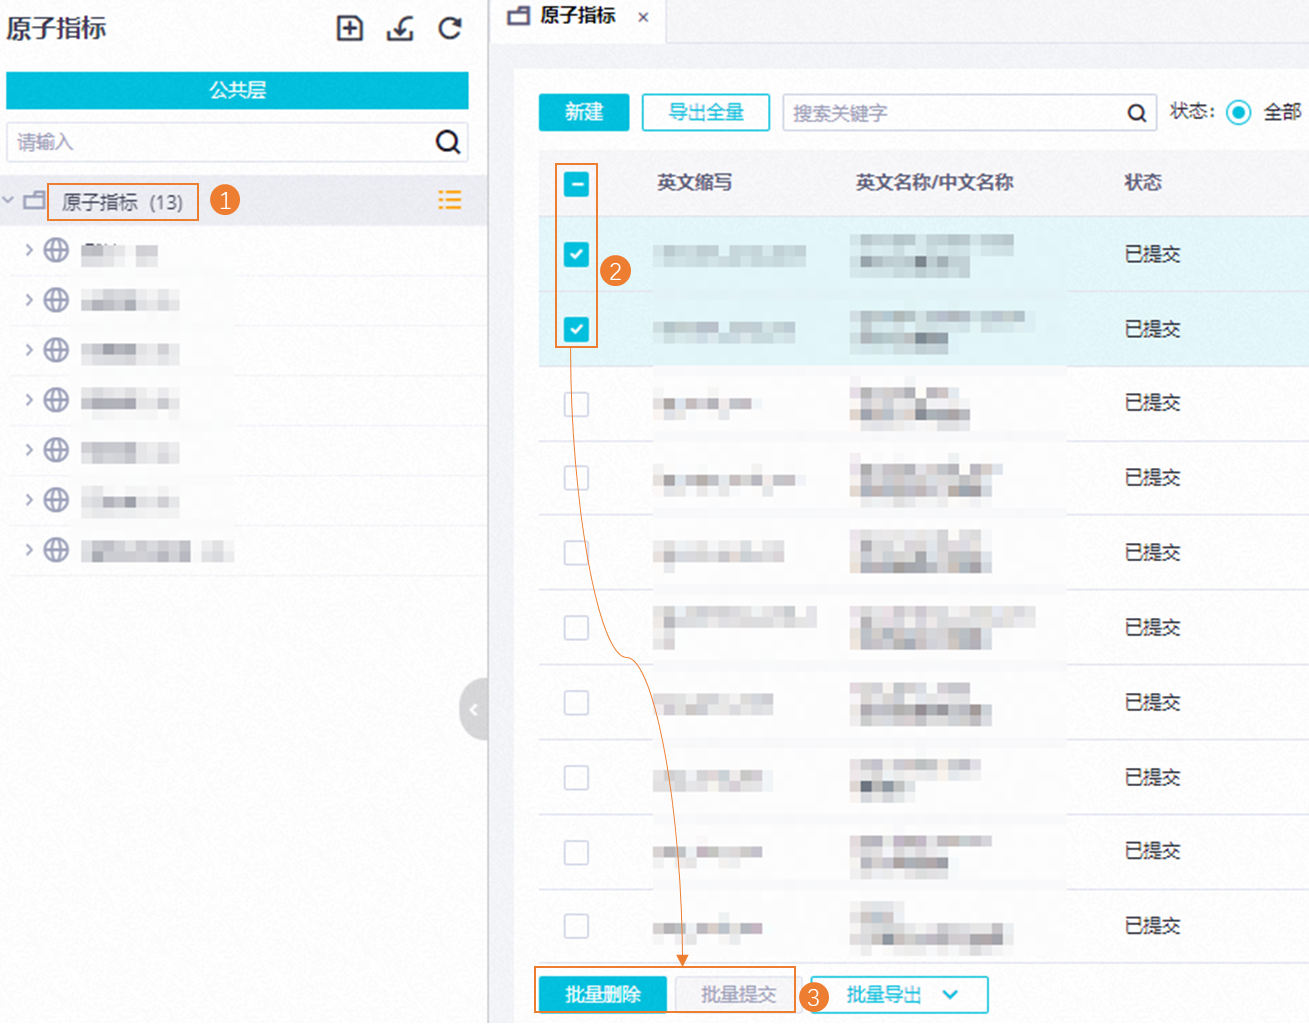Select the 全部 status radio button
The image size is (1309, 1028).
1238,113
